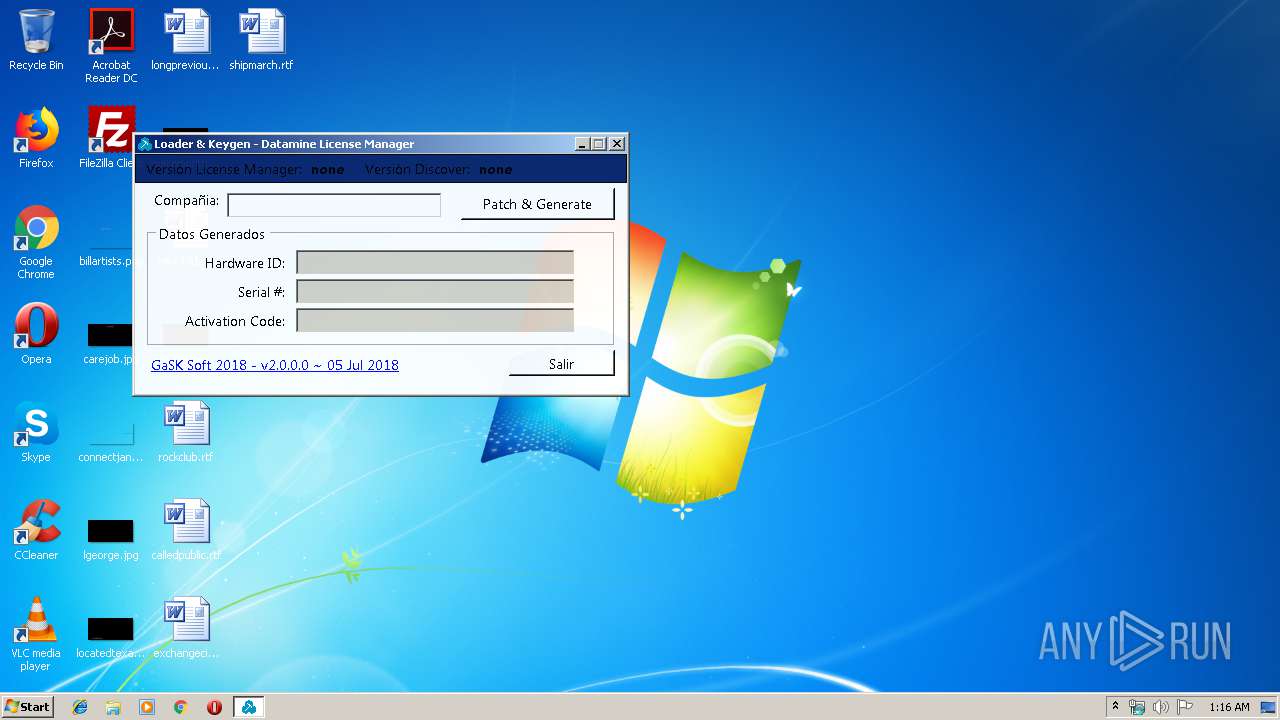Viewport: 1280px width, 720px height.
Task: Open the Recycle Bin desktop icon
Action: (36, 40)
